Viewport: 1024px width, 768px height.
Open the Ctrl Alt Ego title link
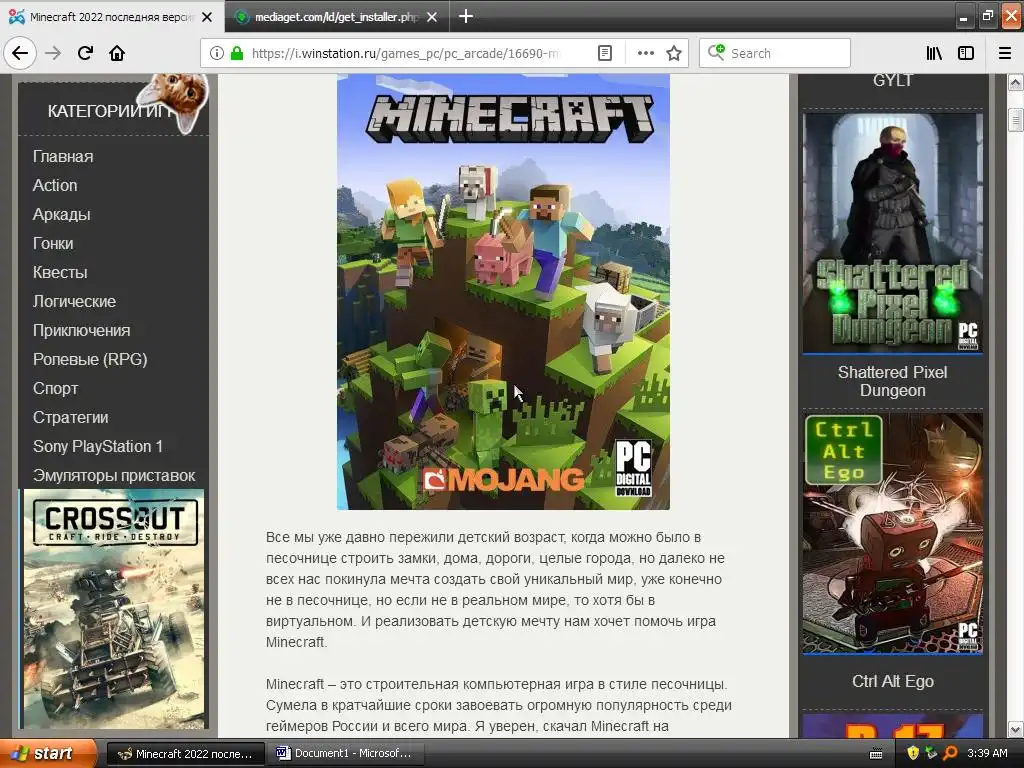click(892, 681)
